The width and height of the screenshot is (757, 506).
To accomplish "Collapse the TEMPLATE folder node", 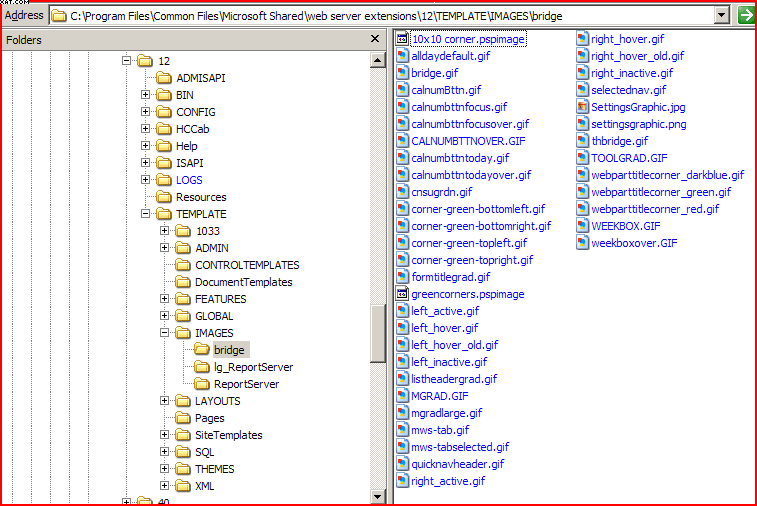I will [145, 214].
